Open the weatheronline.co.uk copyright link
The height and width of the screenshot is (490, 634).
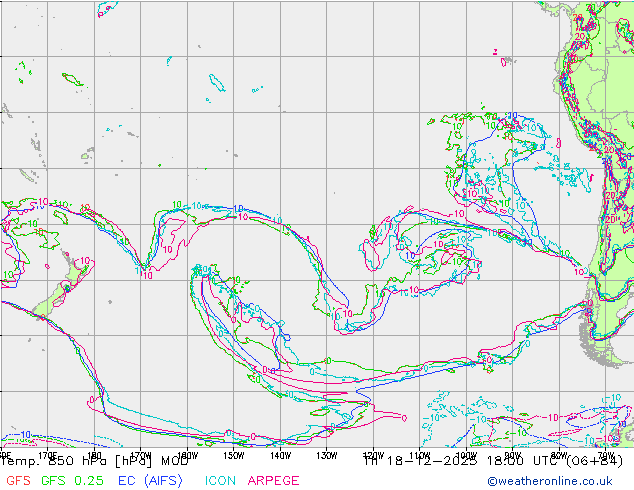[550, 481]
